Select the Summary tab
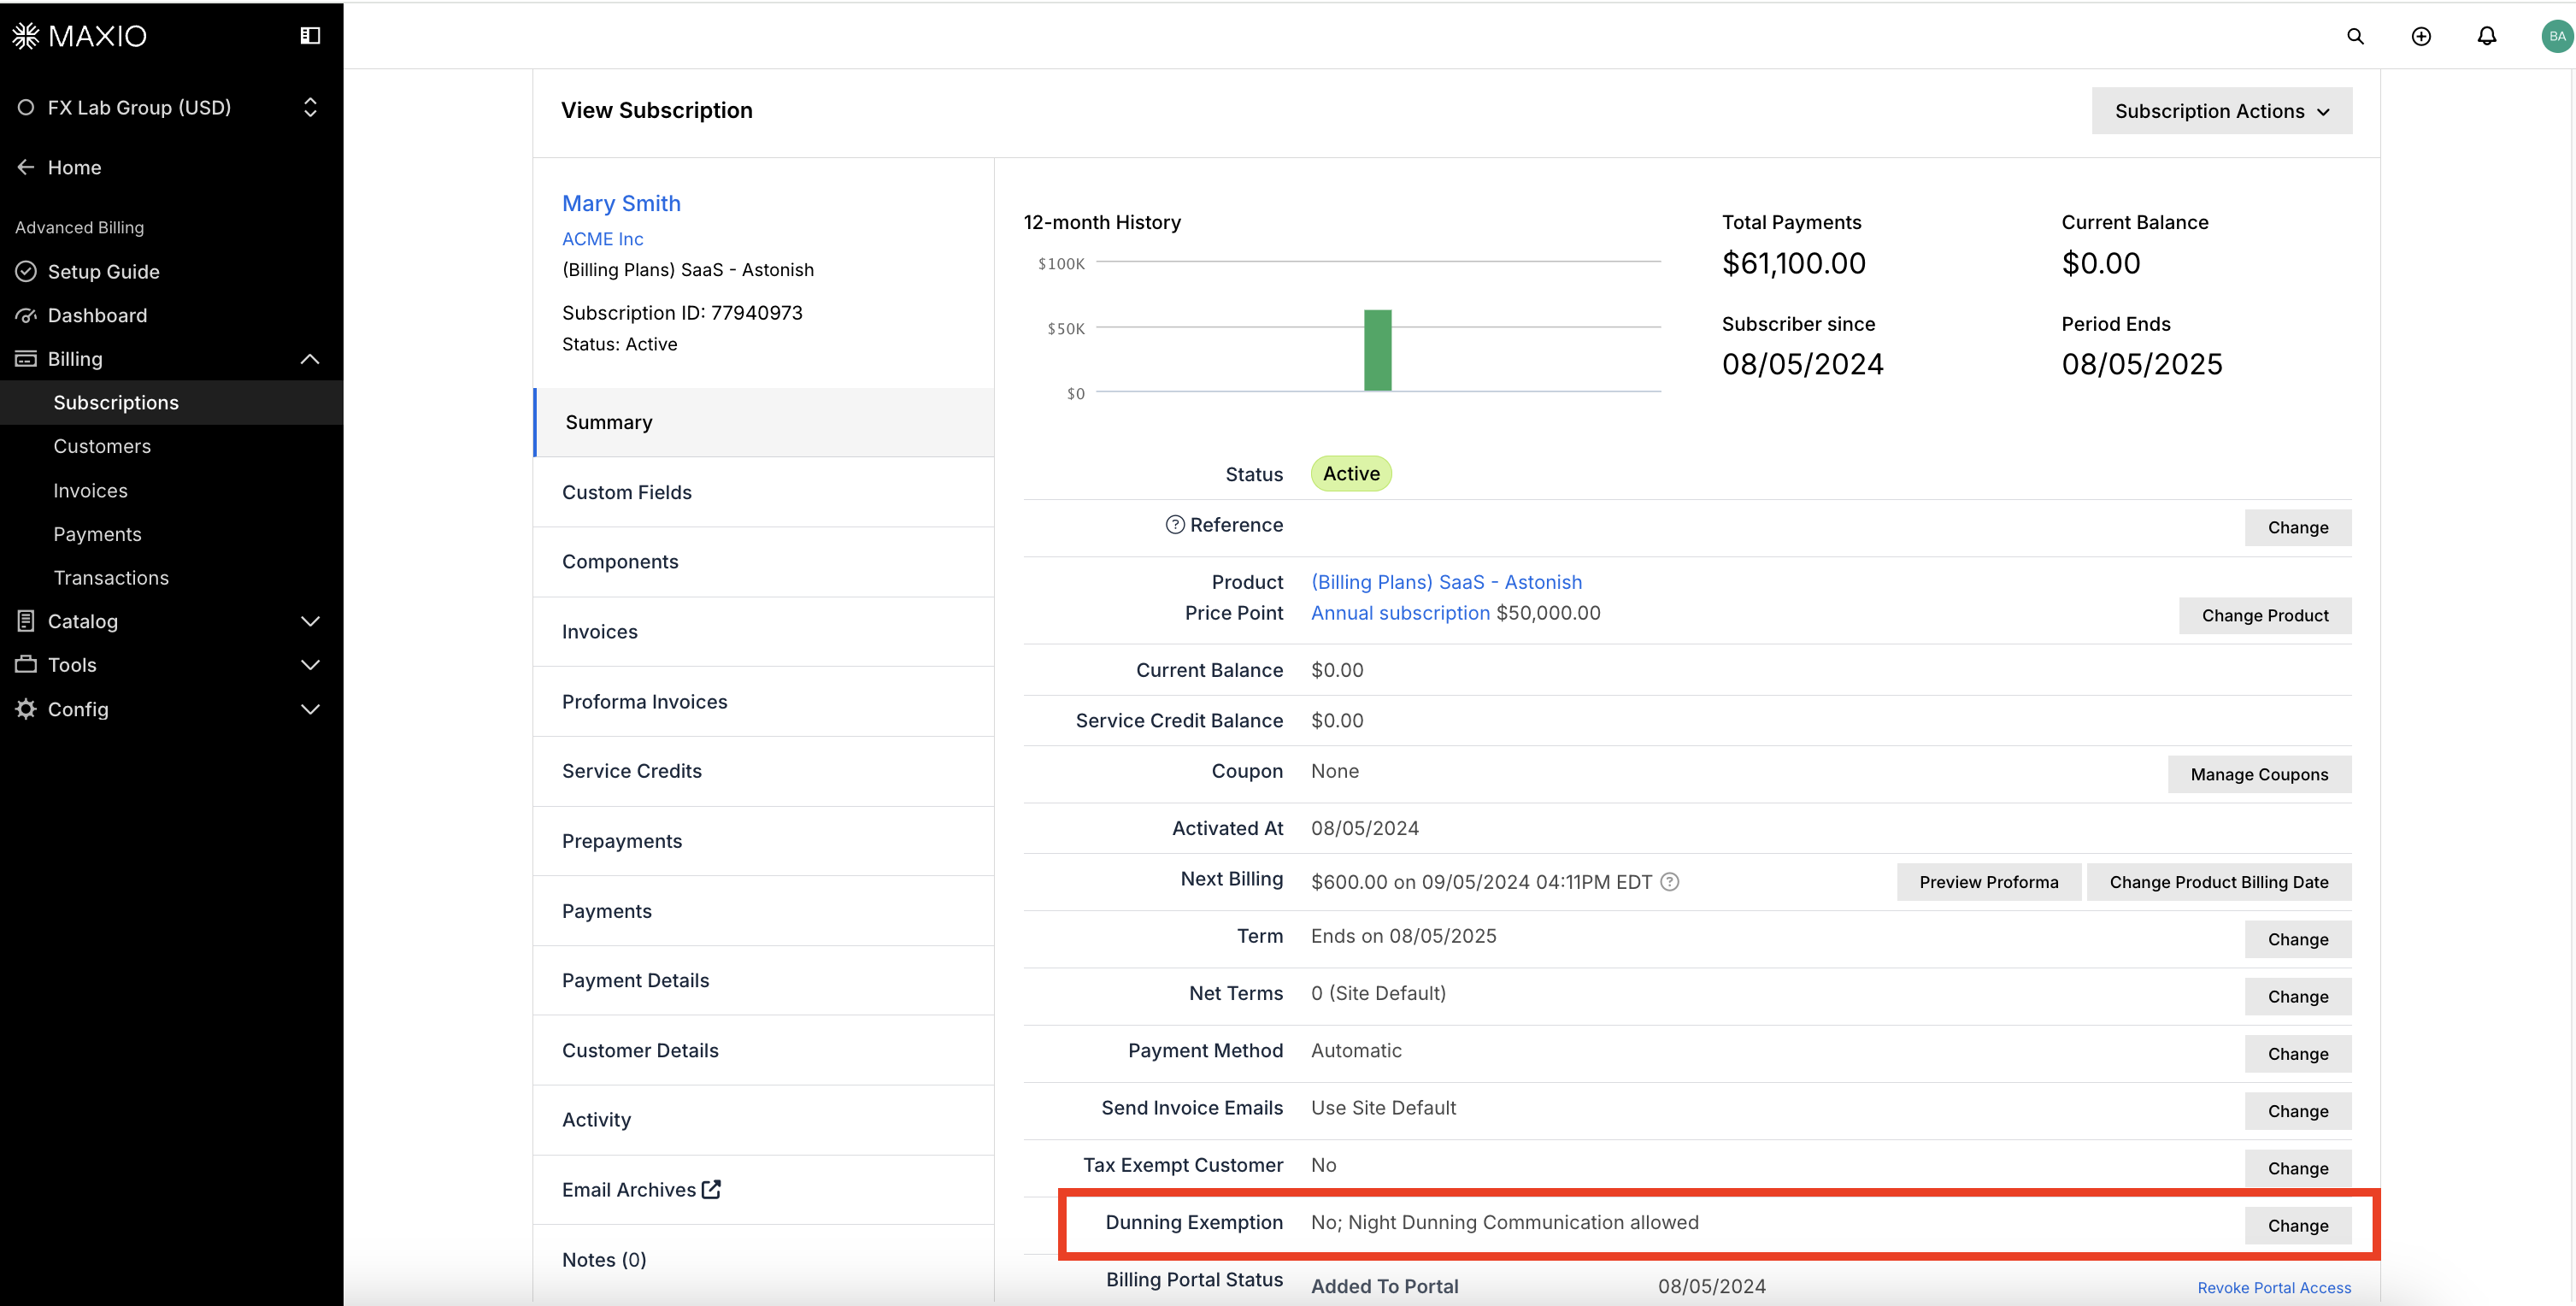Image resolution: width=2576 pixels, height=1306 pixels. 764,422
